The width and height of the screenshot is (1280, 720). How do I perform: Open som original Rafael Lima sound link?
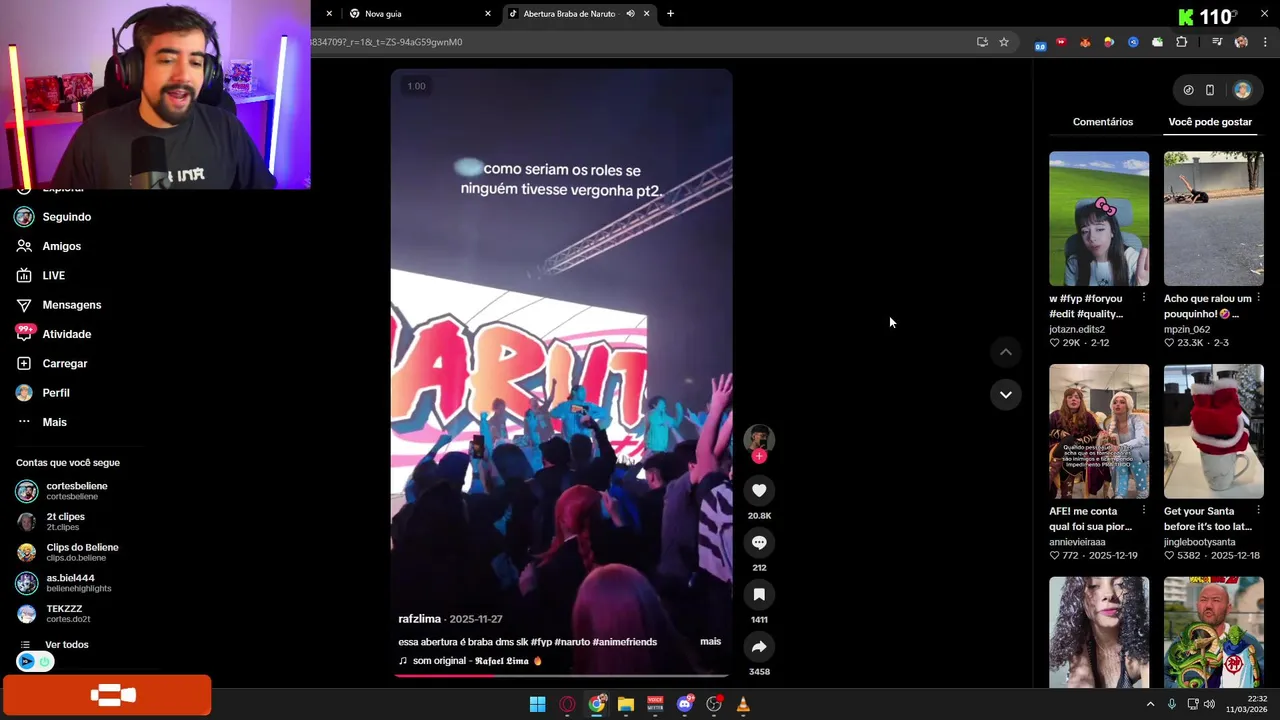click(470, 661)
